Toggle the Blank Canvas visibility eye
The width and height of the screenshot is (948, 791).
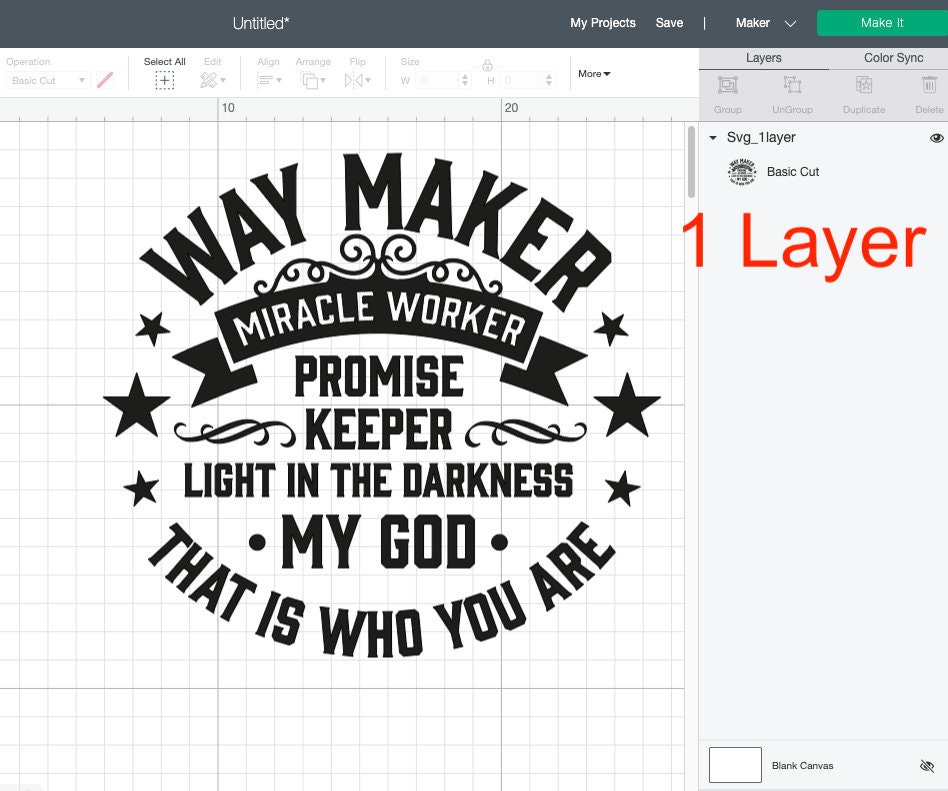[x=925, y=765]
